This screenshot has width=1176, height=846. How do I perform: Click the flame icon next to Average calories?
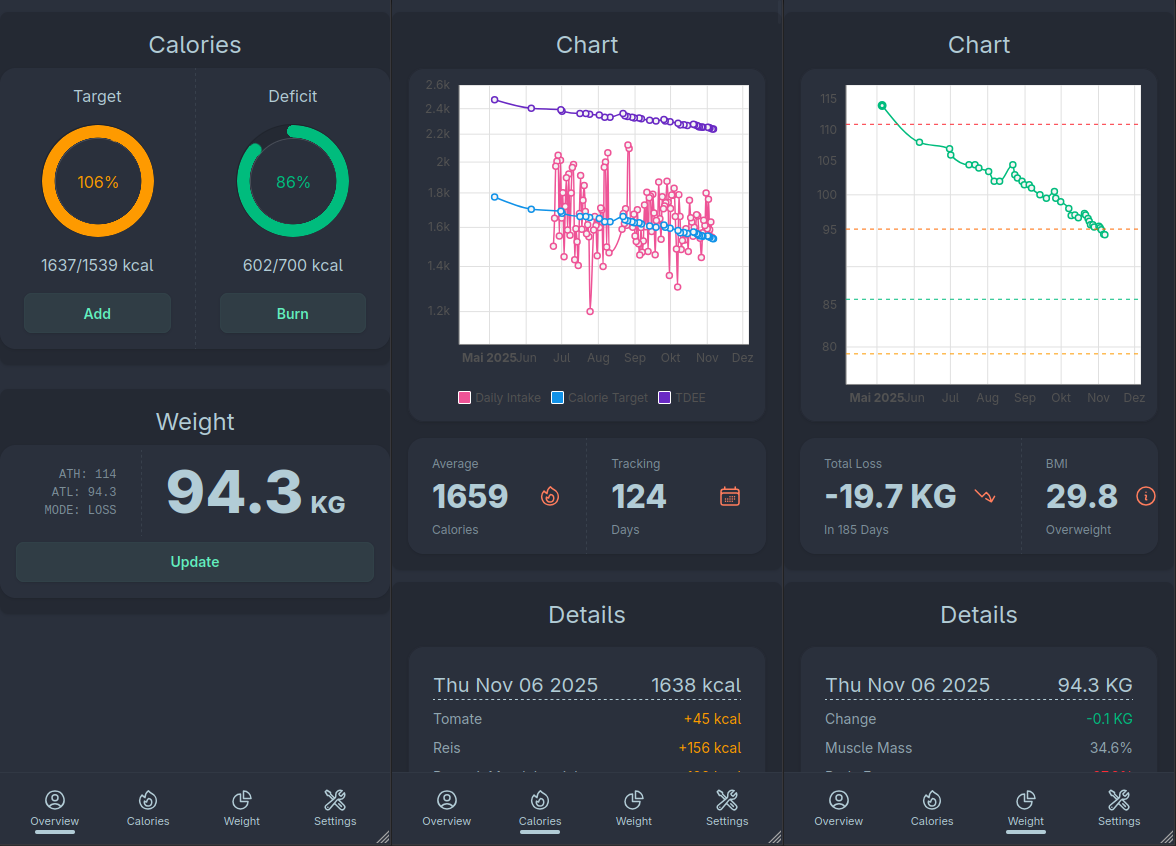(x=550, y=496)
